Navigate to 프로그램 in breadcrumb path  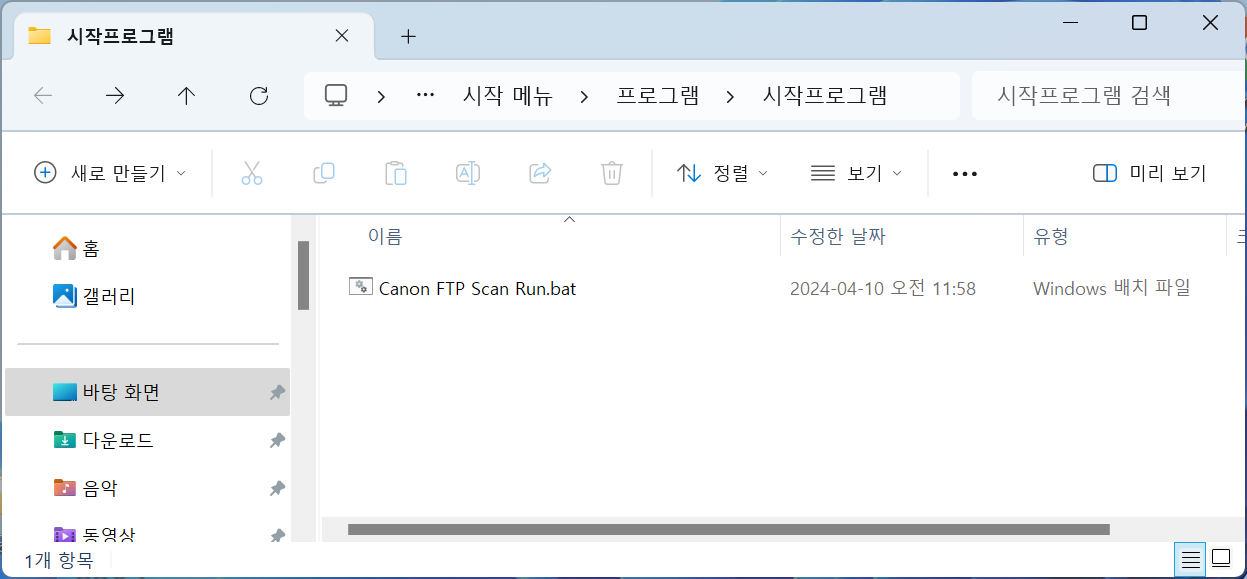657,96
